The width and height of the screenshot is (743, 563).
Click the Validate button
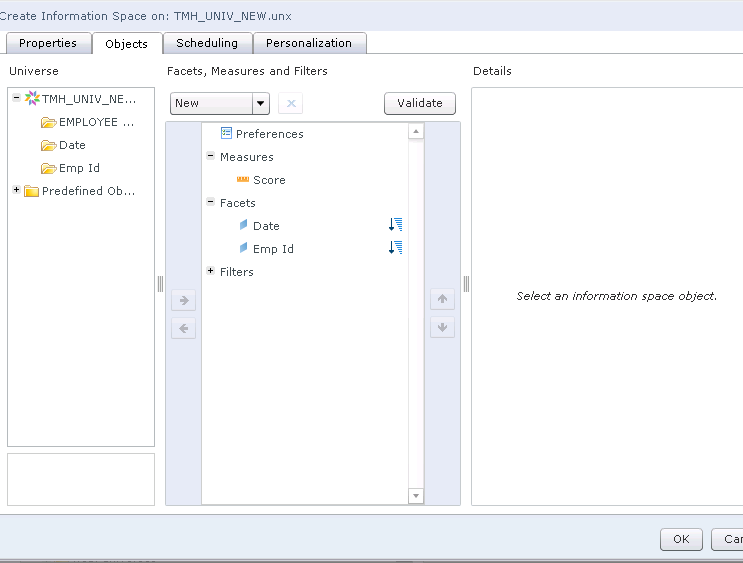pos(420,103)
